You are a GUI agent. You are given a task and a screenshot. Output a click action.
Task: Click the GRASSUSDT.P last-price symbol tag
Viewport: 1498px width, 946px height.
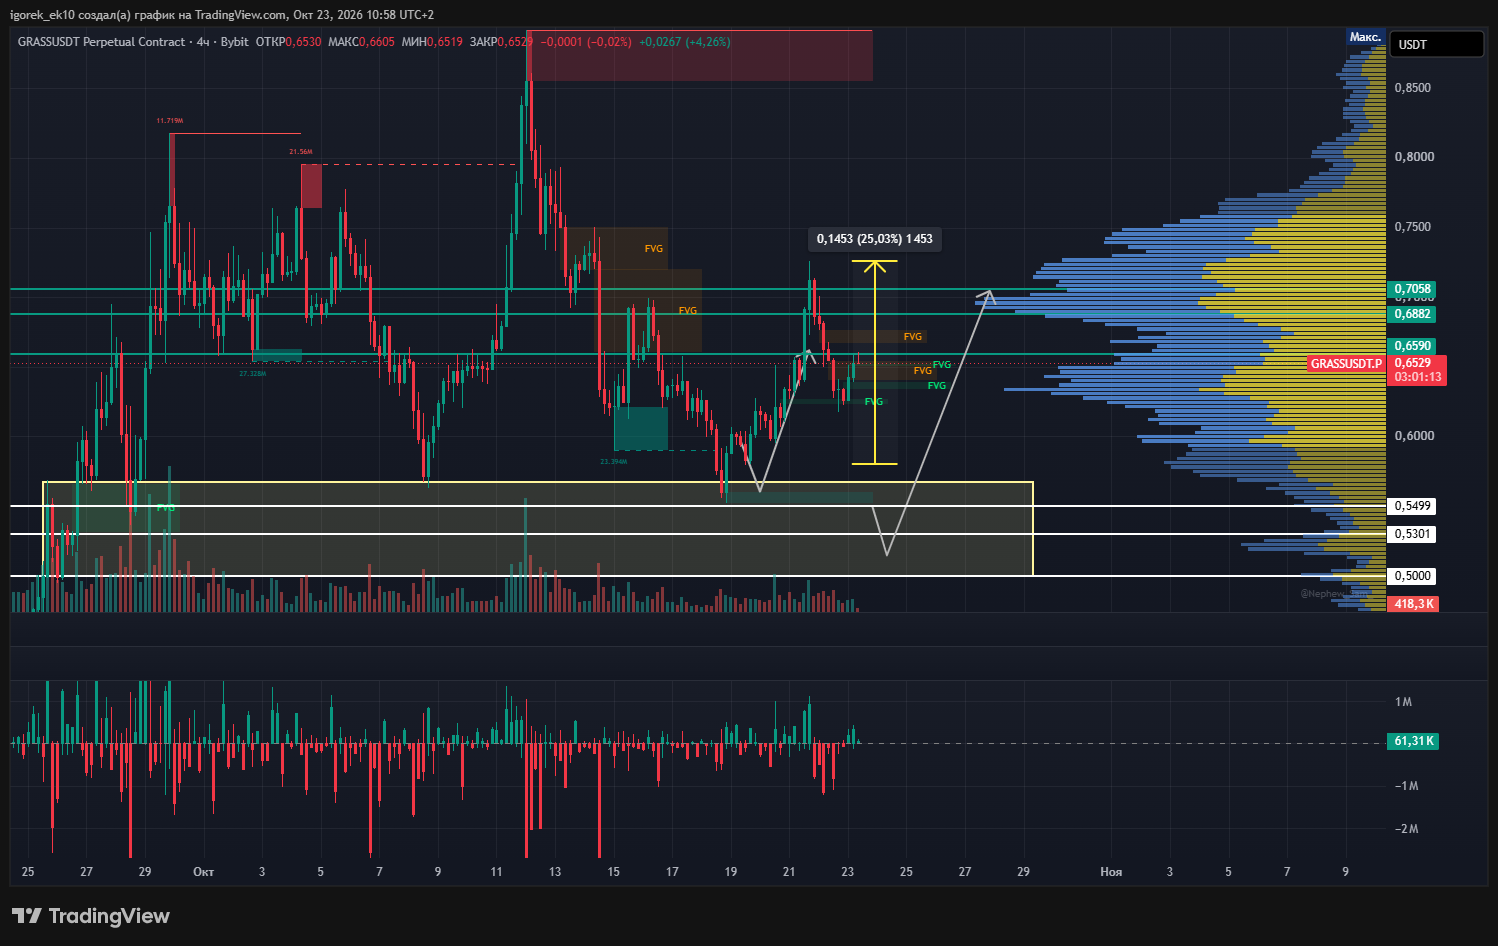point(1346,364)
